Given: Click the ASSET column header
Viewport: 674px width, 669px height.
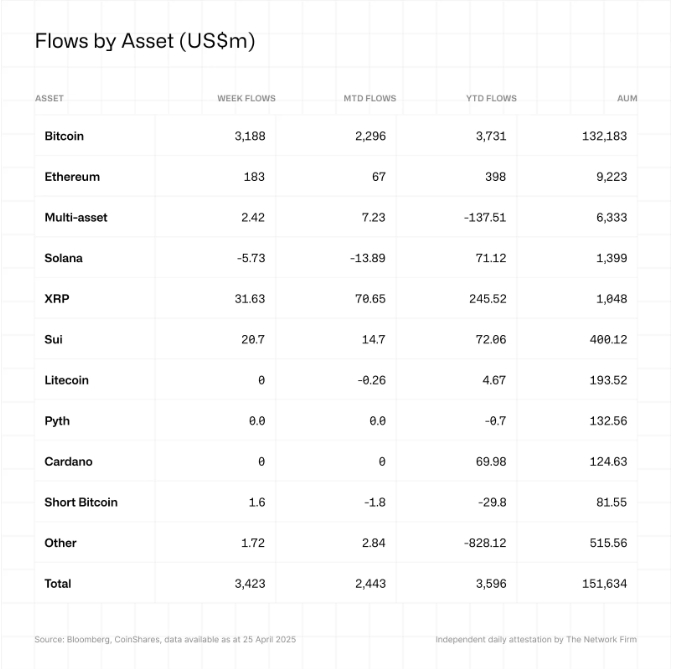Looking at the screenshot, I should pos(49,98).
